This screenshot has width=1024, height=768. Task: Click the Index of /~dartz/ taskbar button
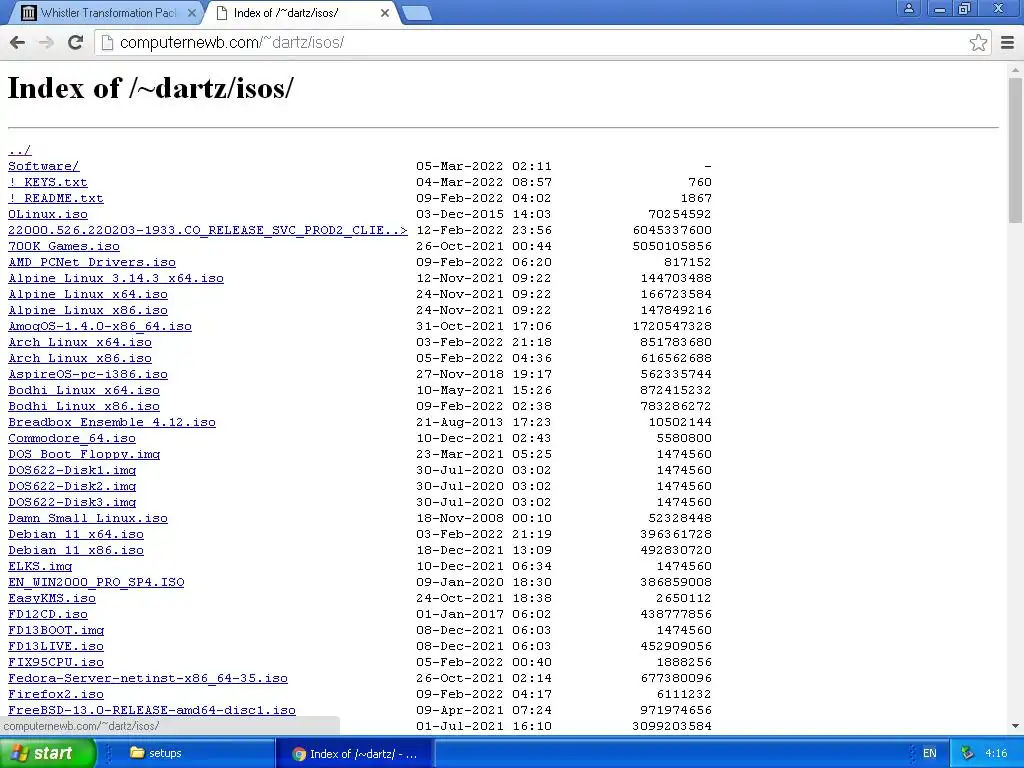[x=355, y=754]
